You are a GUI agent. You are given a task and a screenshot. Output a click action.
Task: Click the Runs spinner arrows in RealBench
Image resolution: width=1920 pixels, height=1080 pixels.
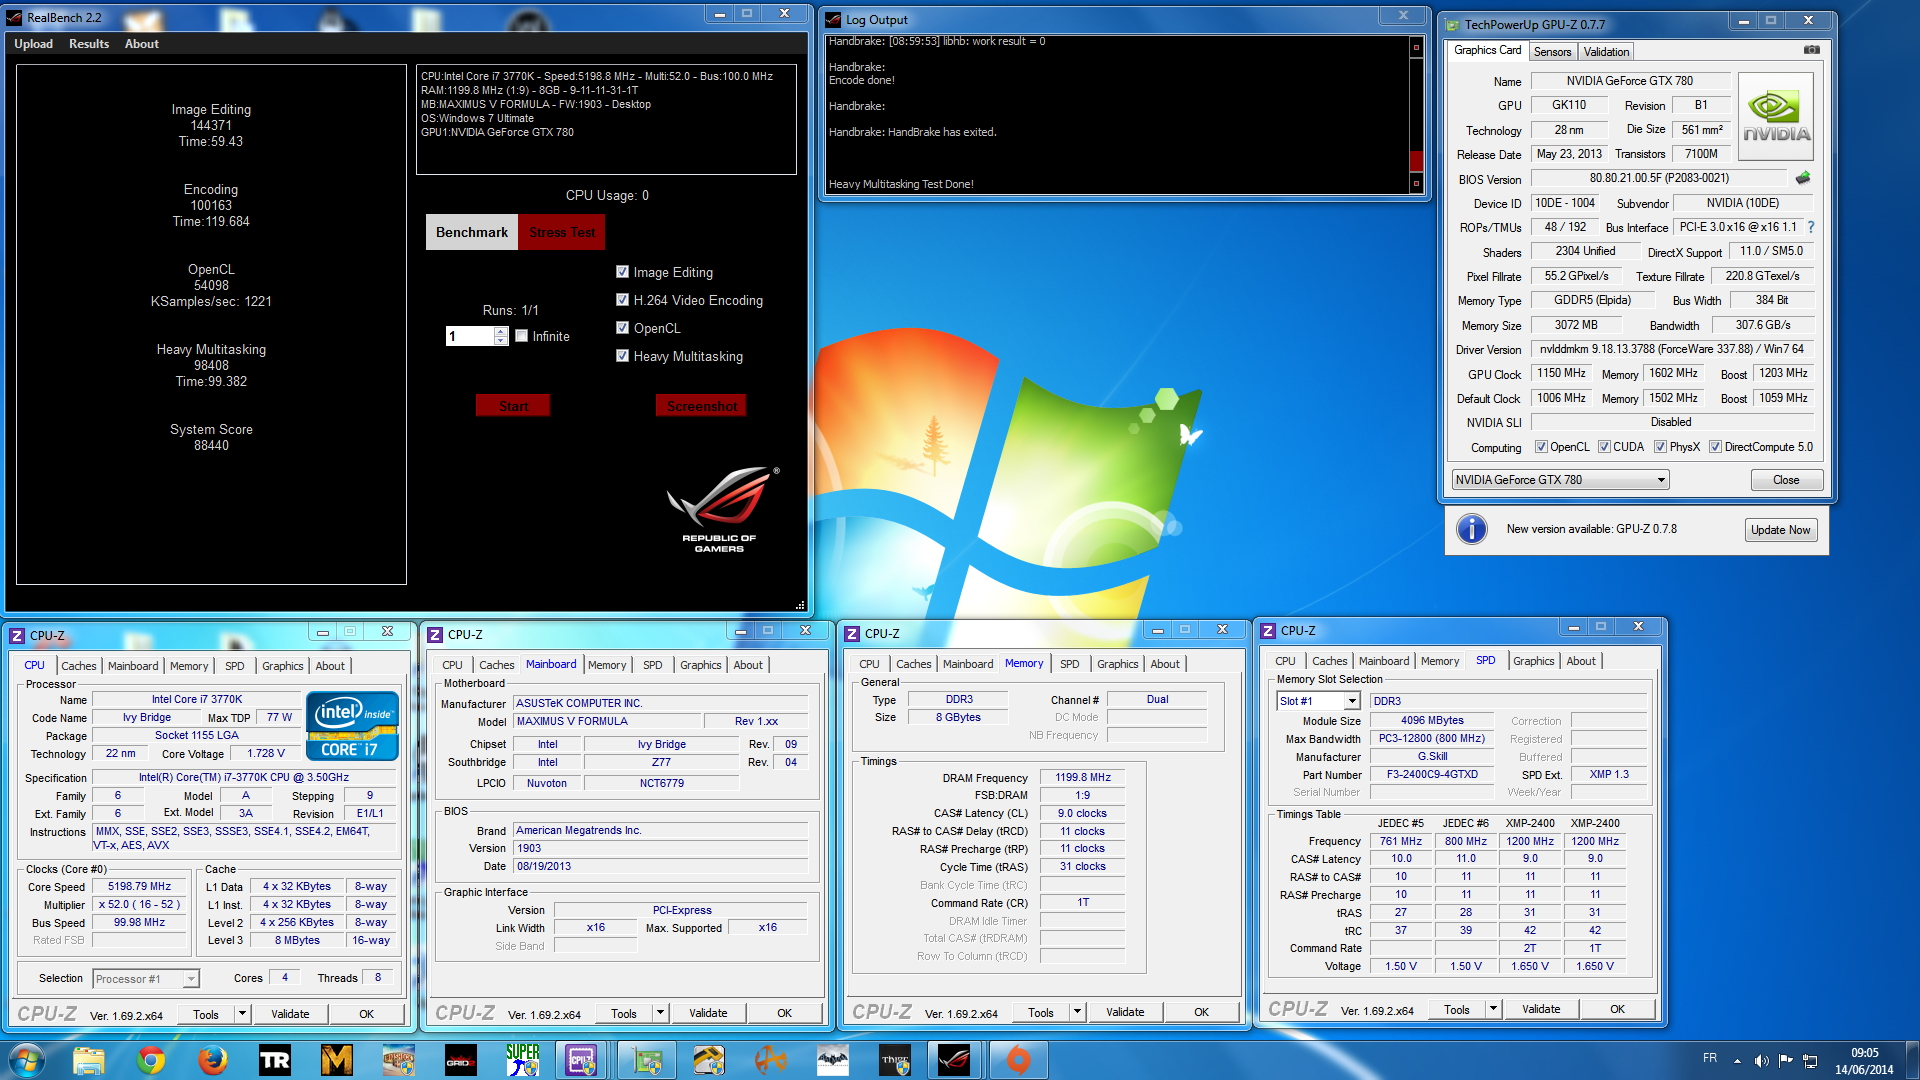[x=501, y=336]
